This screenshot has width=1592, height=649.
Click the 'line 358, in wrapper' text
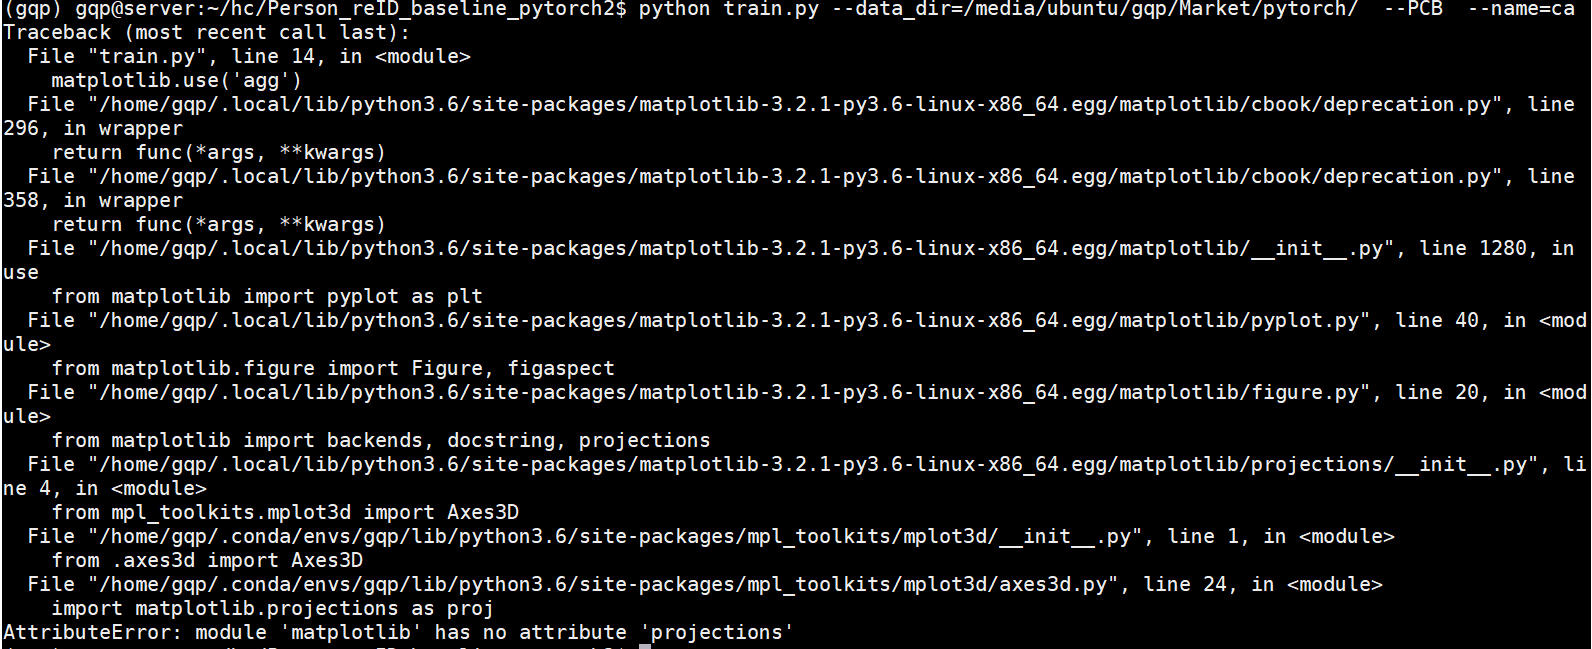click(93, 189)
